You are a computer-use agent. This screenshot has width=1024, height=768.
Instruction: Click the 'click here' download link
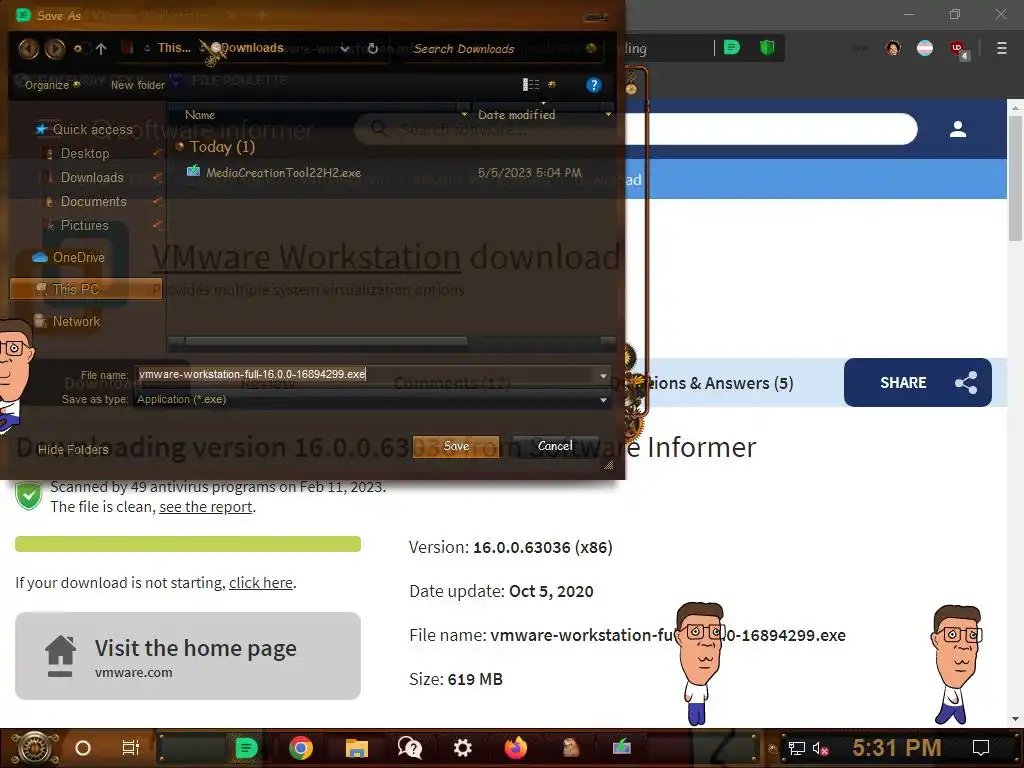pos(261,583)
